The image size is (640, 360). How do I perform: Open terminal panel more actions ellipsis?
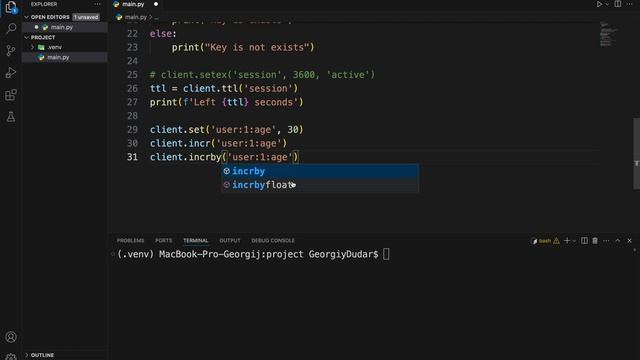pos(606,241)
